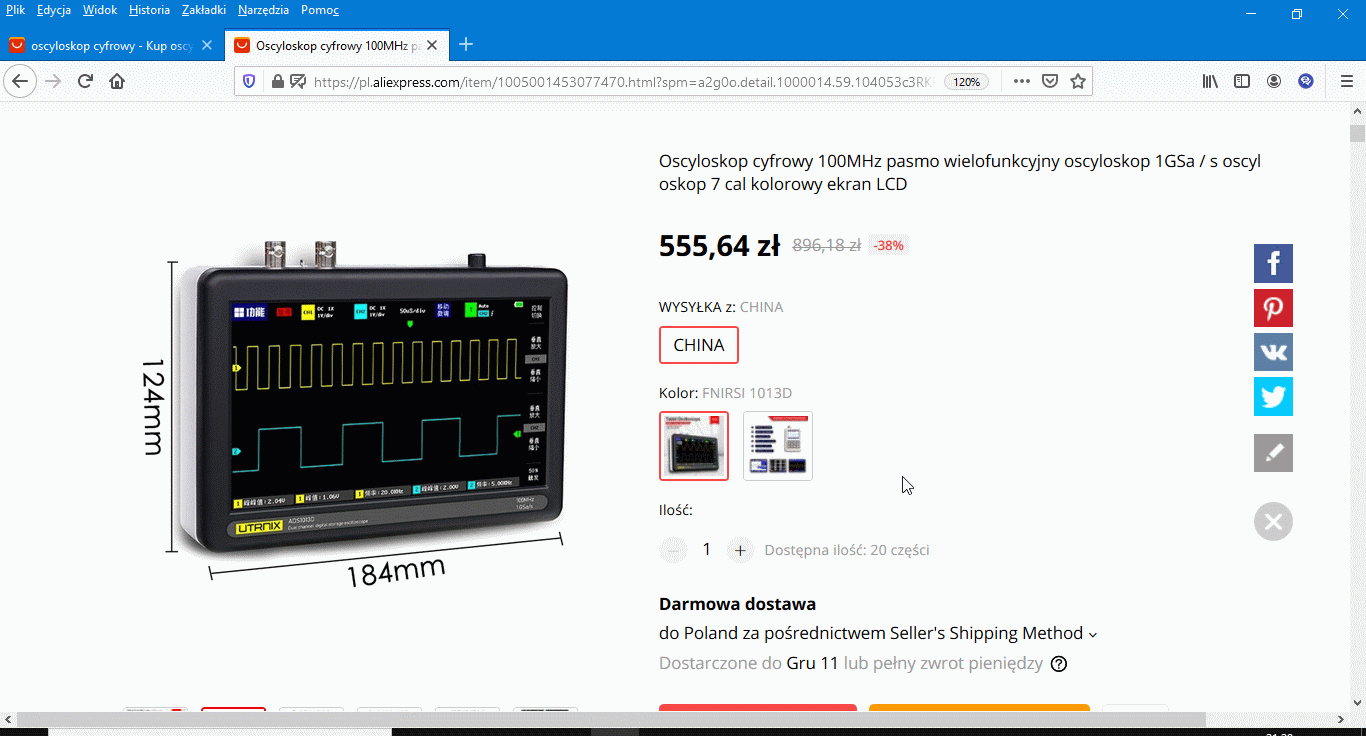Expand Seller's Shipping Method dropdown
Viewport: 1366px width, 736px height.
(x=1092, y=634)
